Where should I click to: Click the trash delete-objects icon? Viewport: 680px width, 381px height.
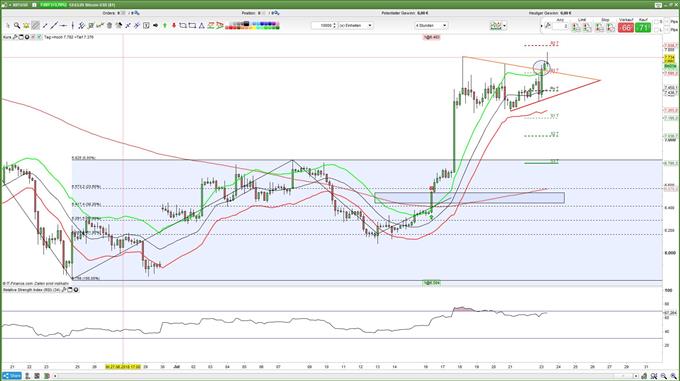pos(109,26)
